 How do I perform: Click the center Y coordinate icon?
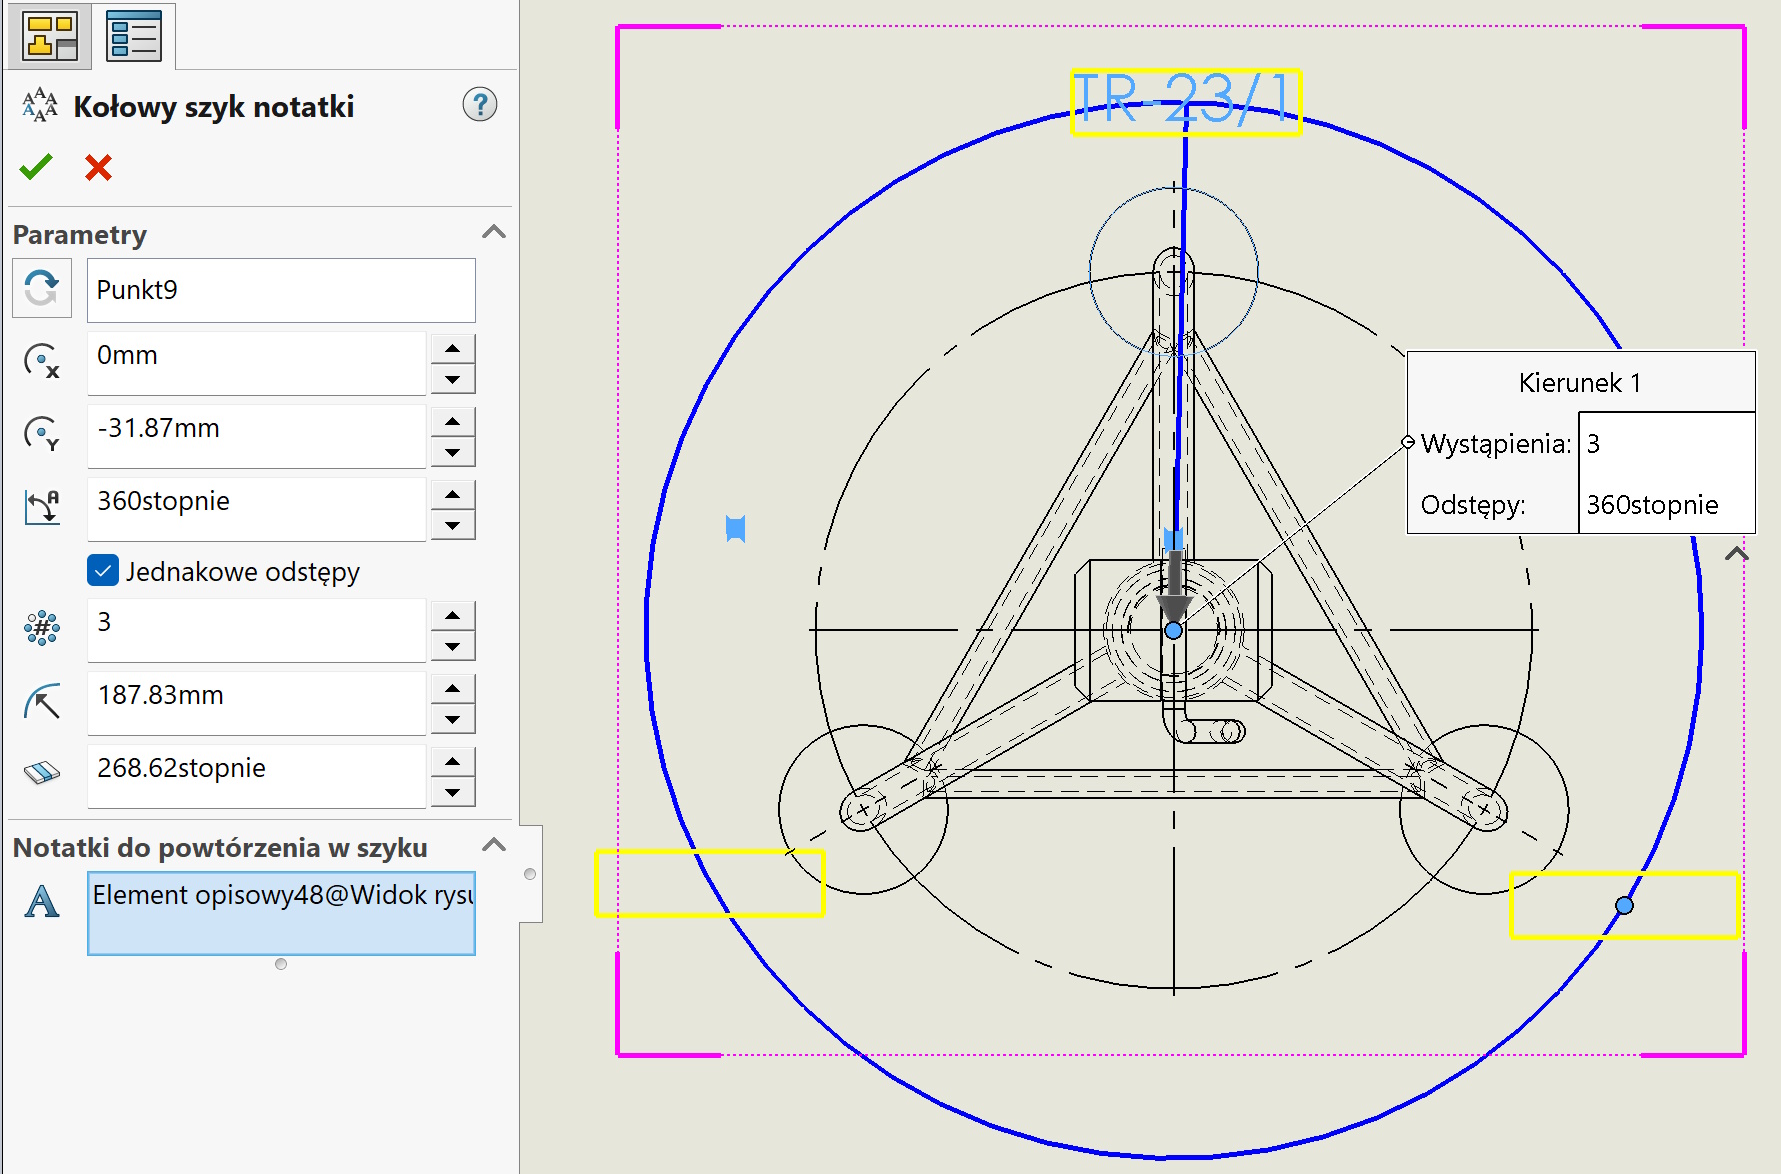42,434
